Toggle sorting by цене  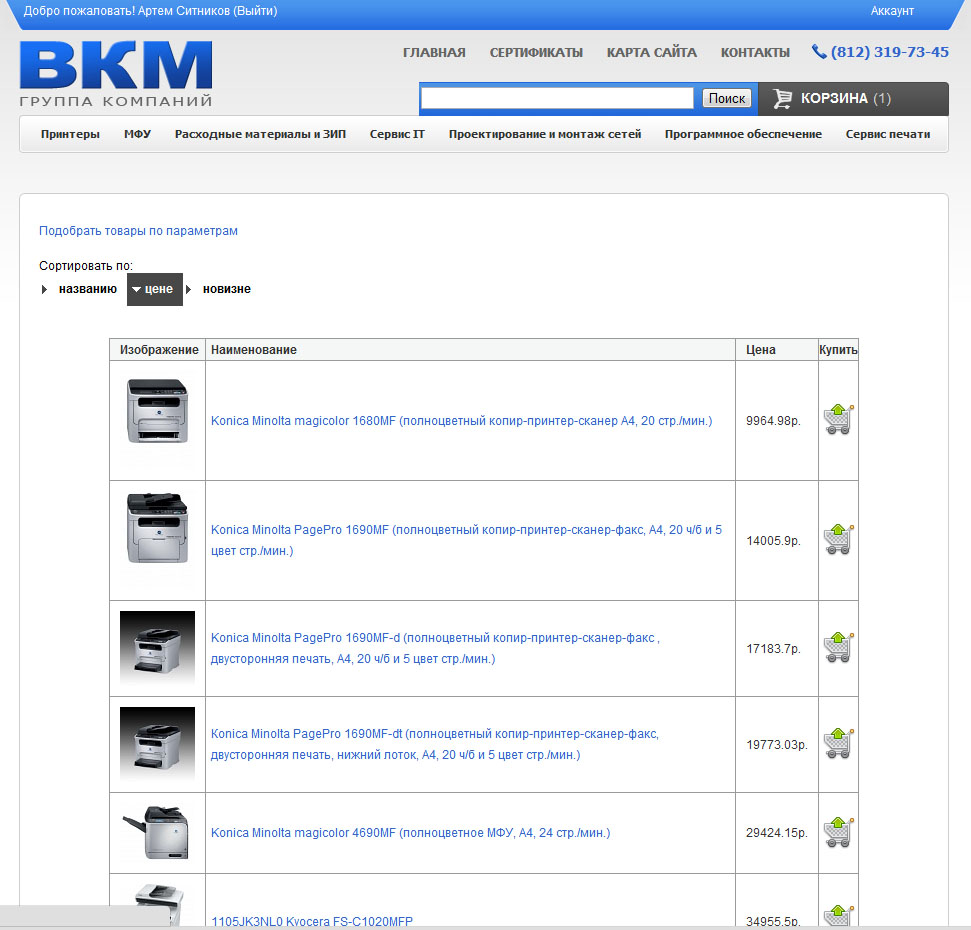(155, 289)
